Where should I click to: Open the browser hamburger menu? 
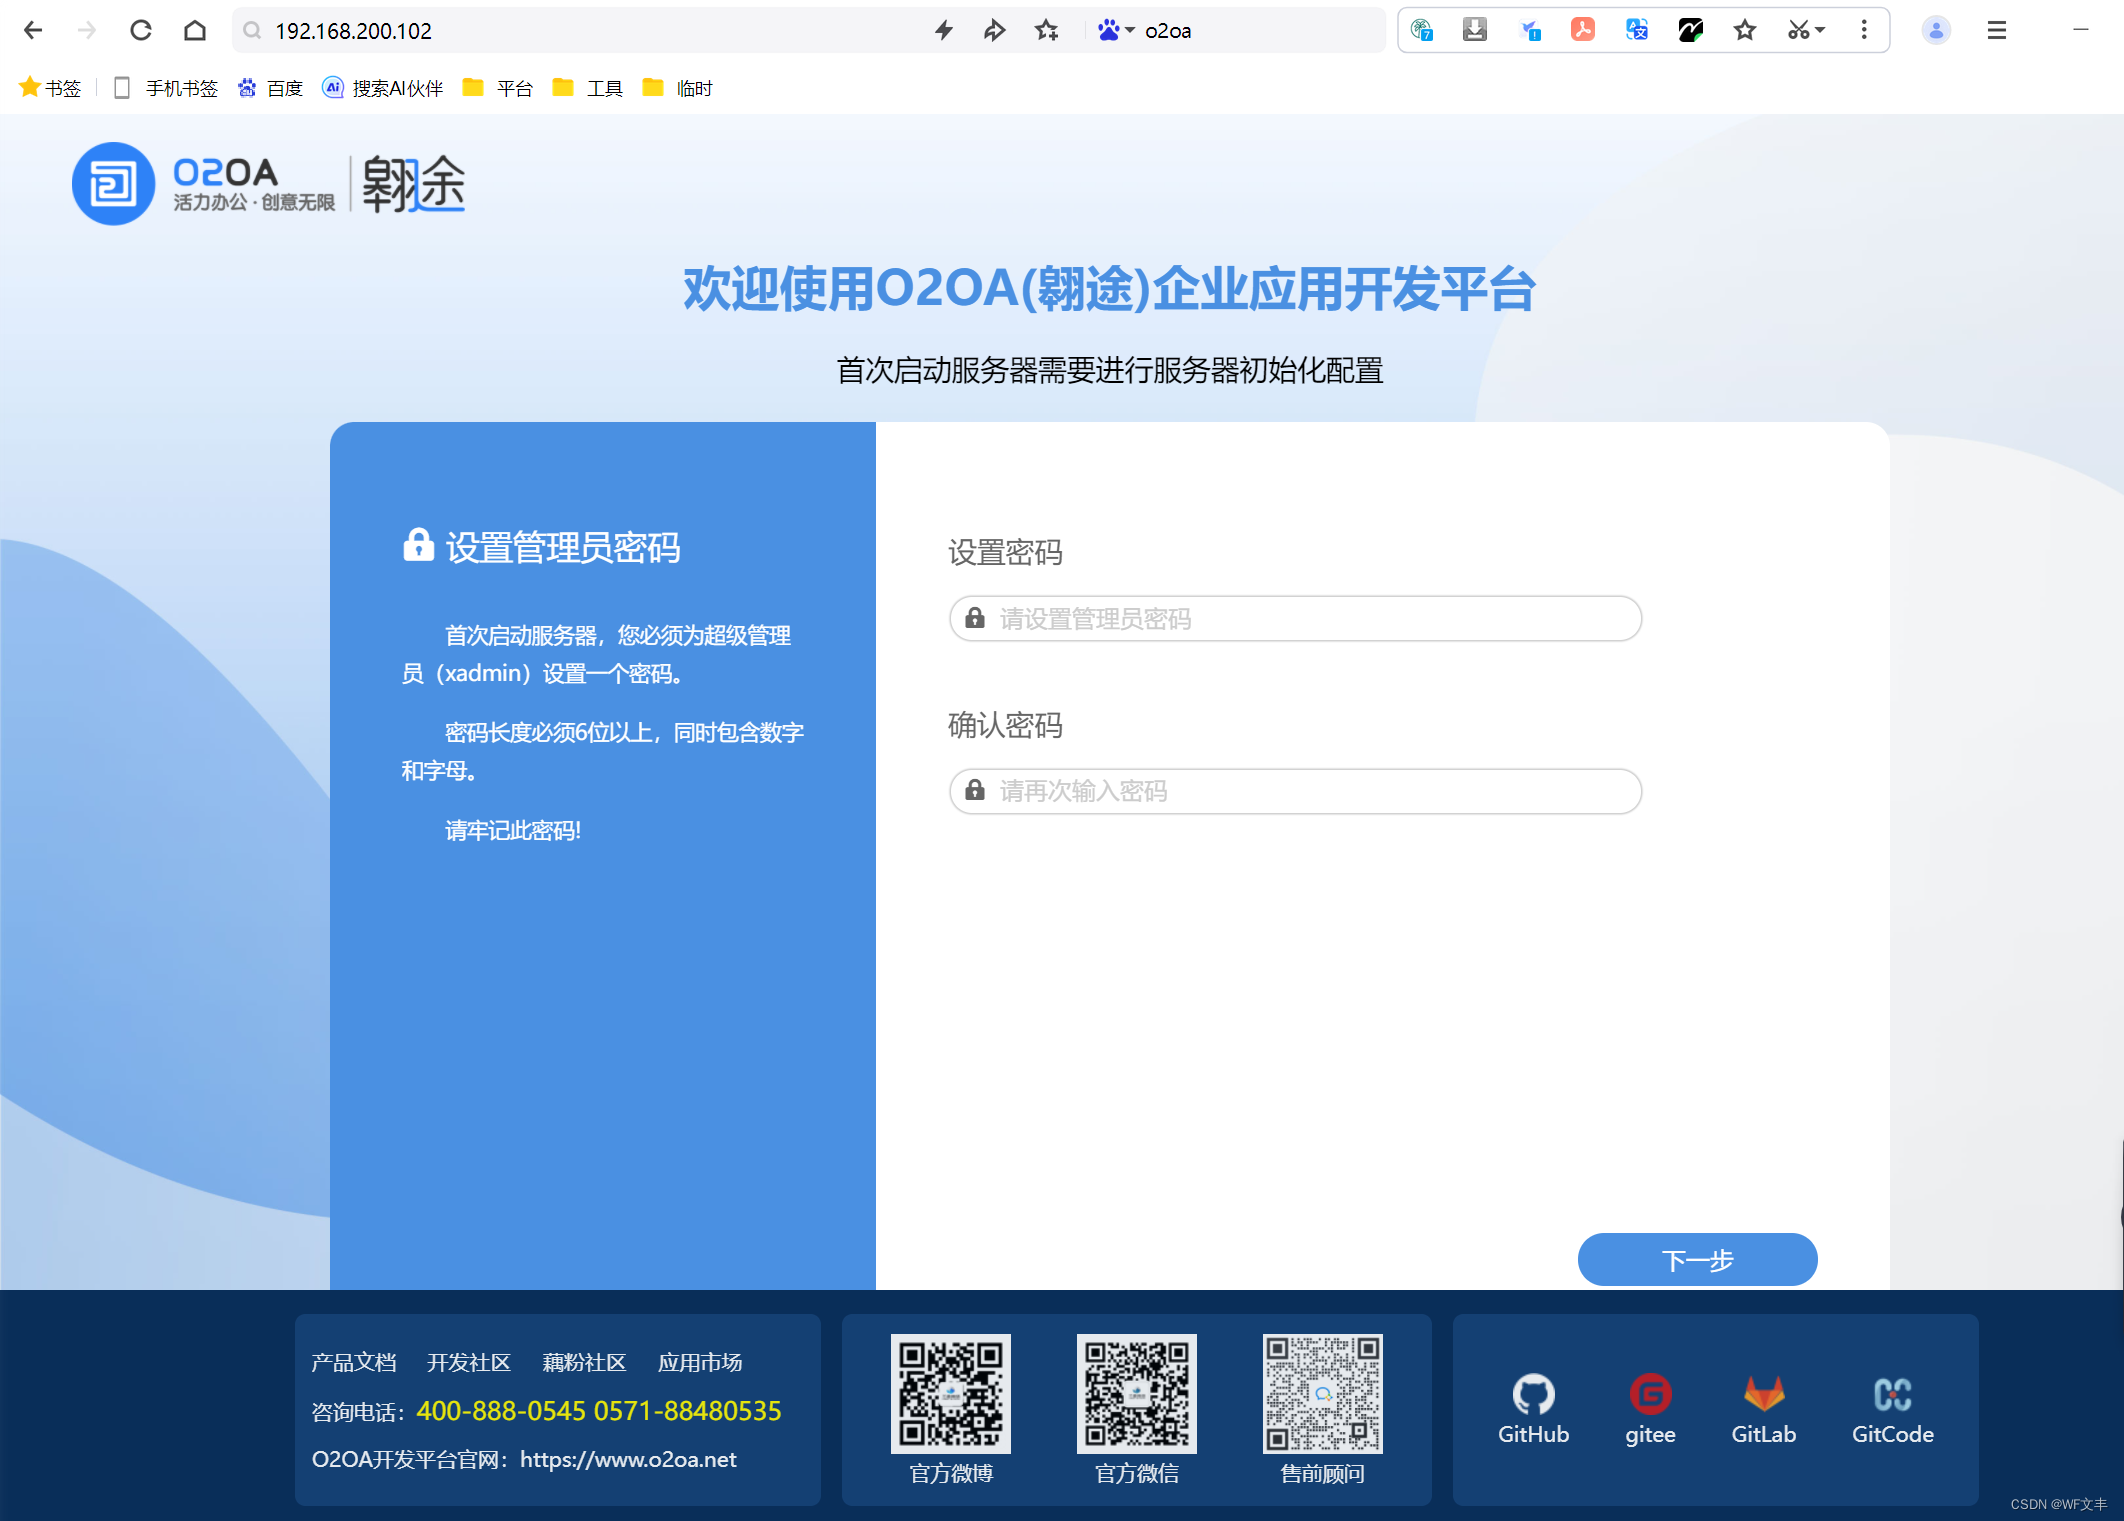1996,30
